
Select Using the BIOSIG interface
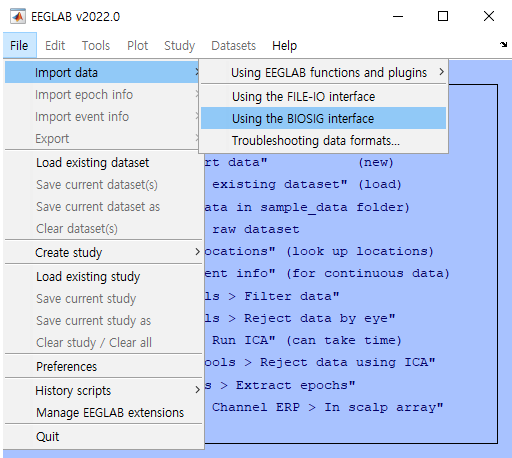323,118
